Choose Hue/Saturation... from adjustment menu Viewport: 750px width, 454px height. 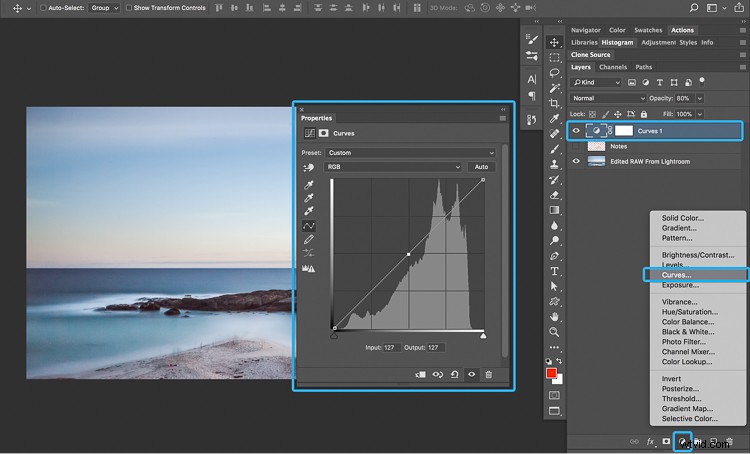[689, 311]
